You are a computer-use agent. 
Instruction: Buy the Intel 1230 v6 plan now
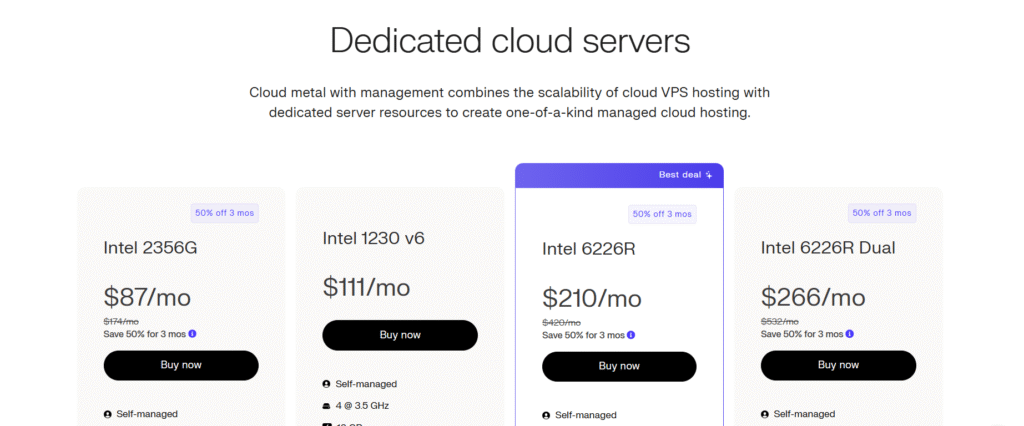pos(400,335)
